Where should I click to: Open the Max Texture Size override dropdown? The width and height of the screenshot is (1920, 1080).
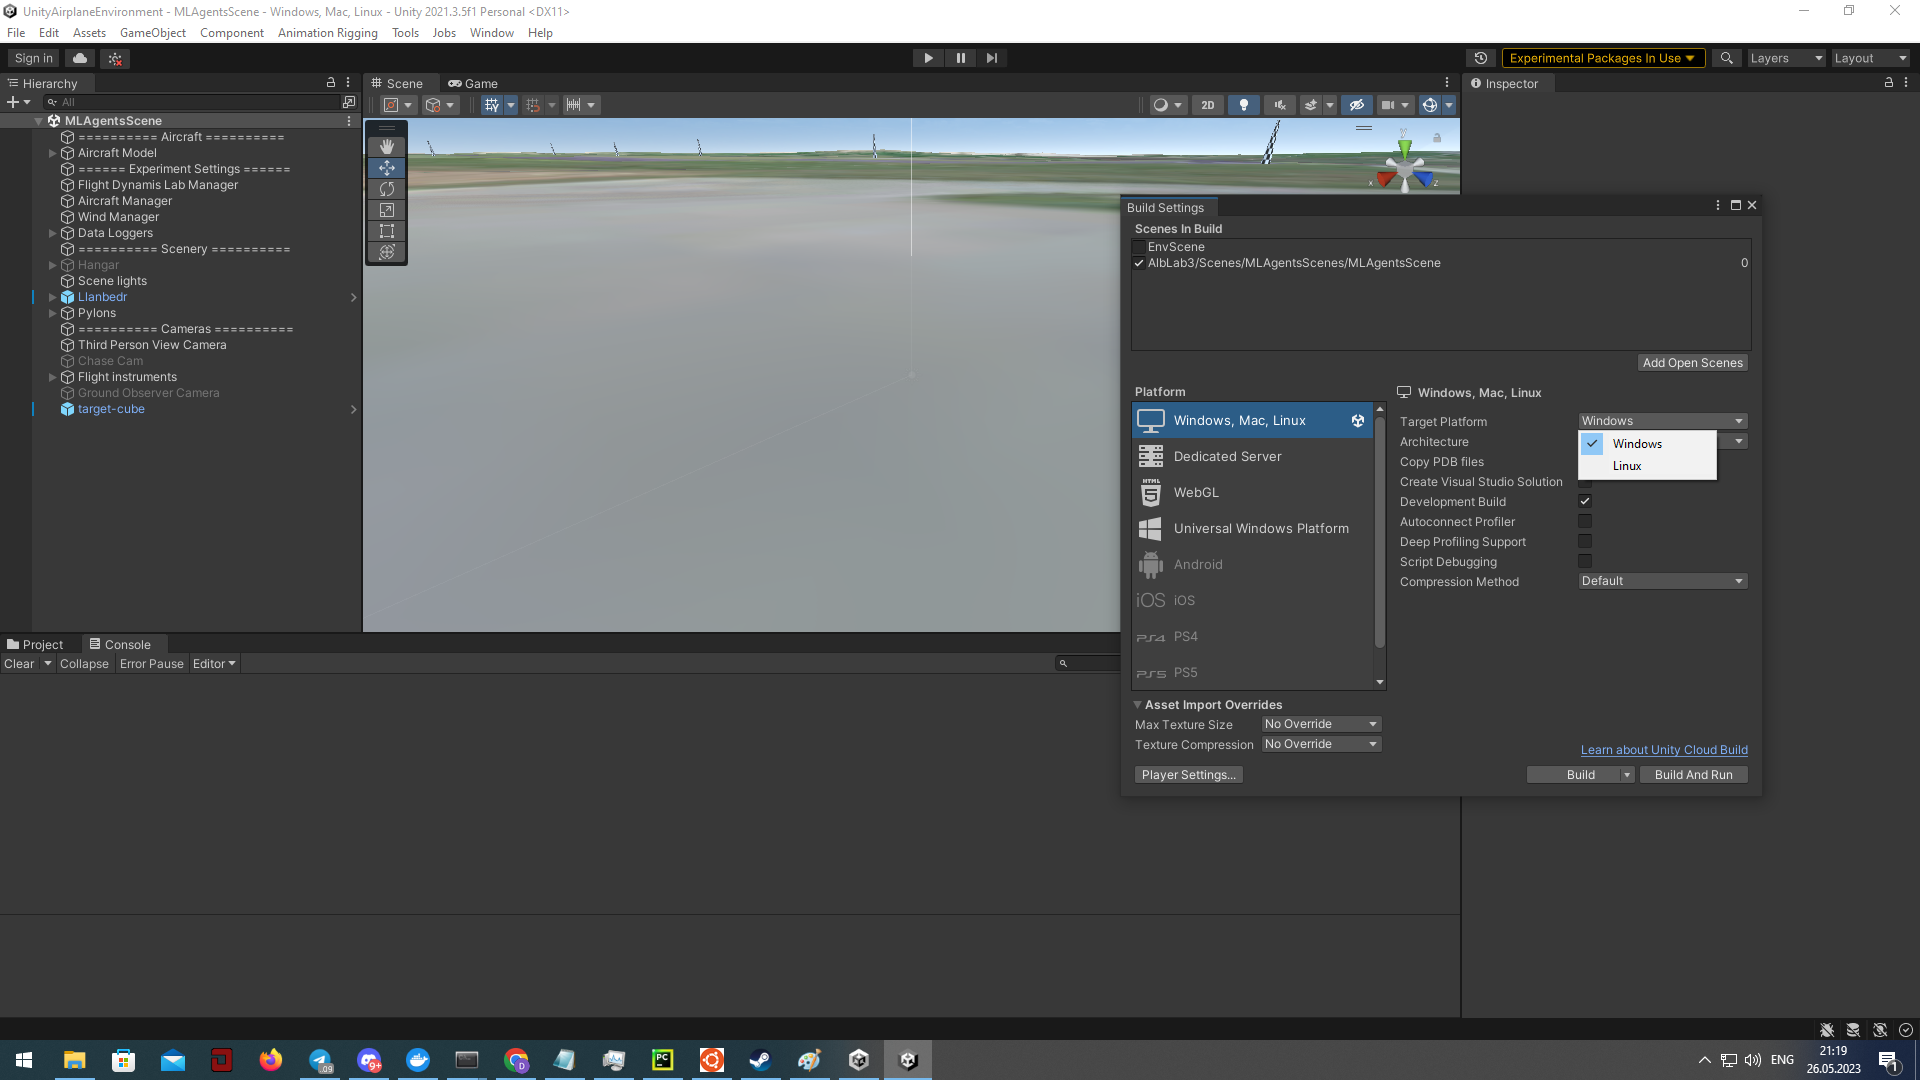coord(1321,724)
